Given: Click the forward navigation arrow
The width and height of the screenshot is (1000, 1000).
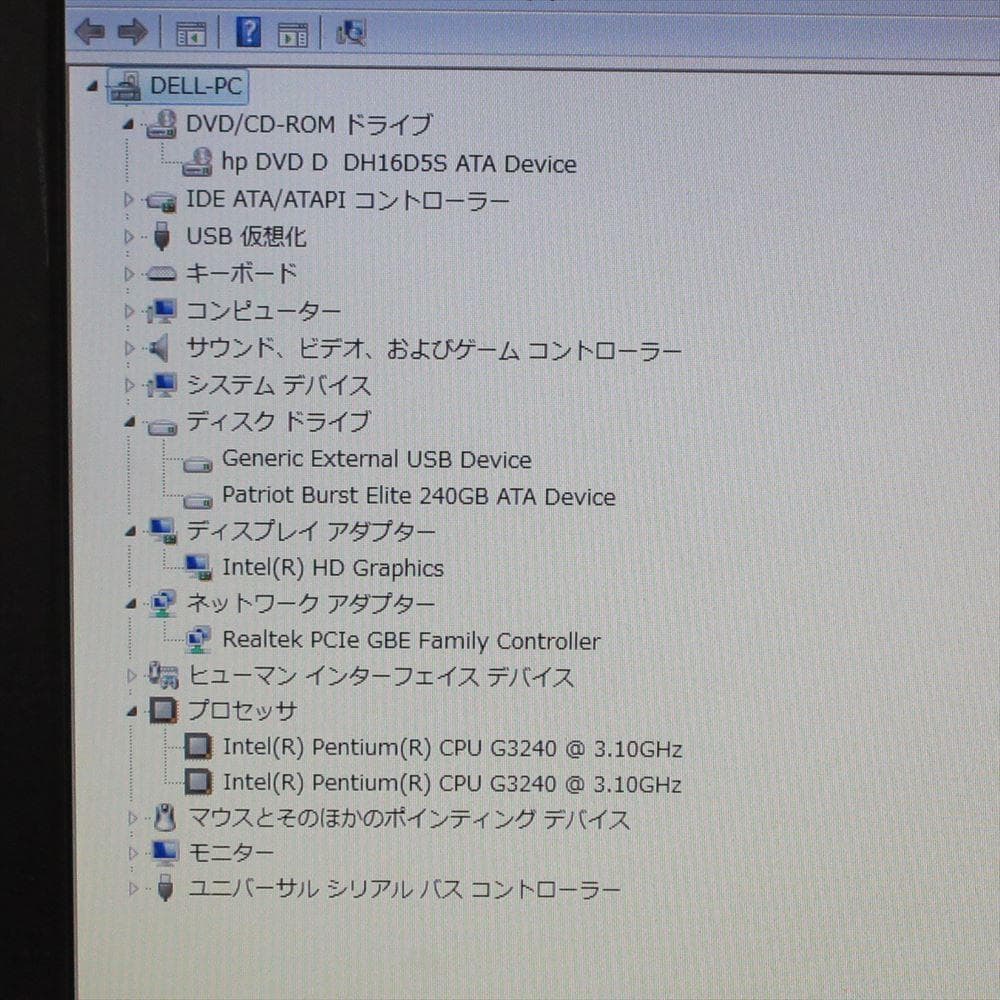Looking at the screenshot, I should tap(133, 33).
